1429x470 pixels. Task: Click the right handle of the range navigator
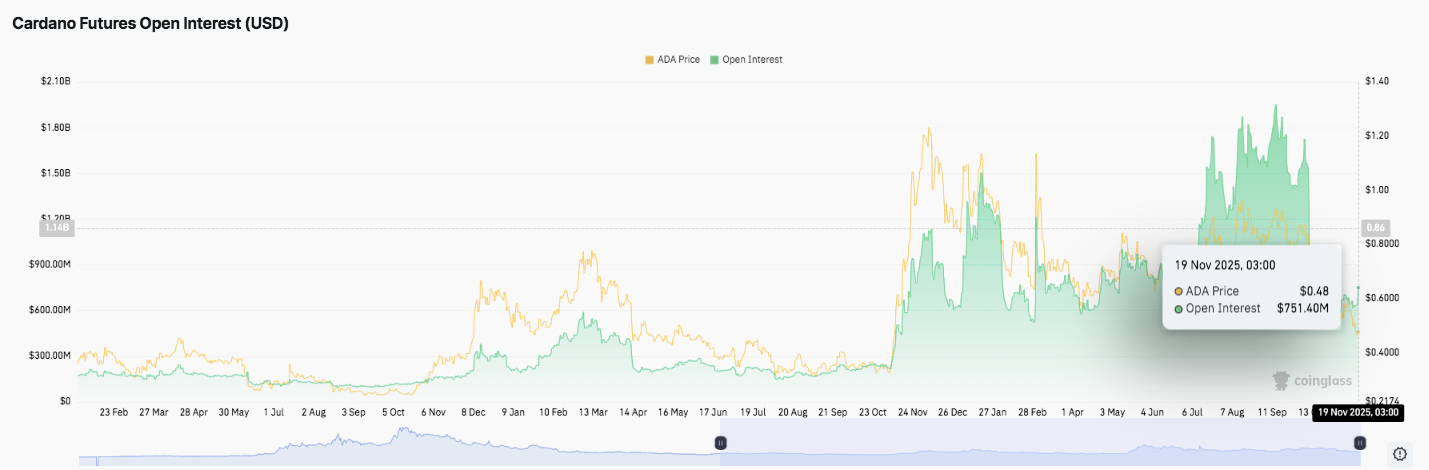1359,443
